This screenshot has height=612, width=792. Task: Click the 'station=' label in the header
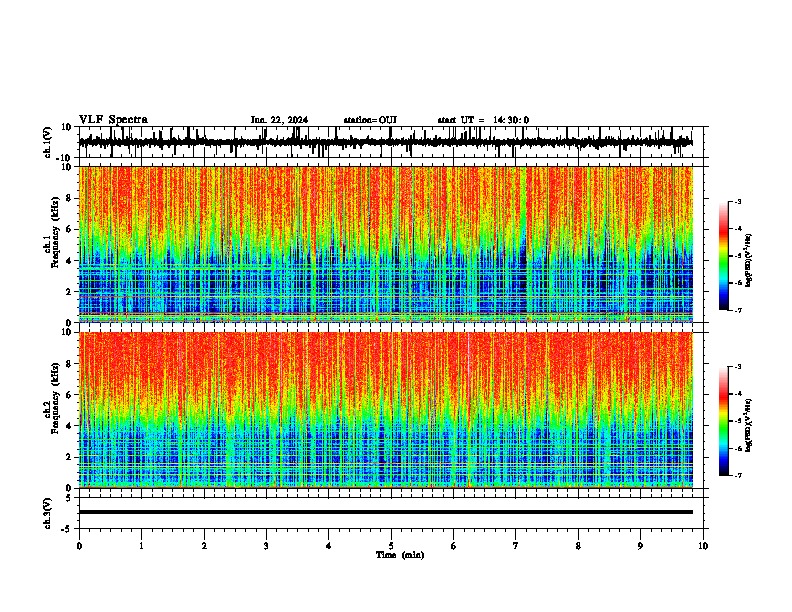point(361,120)
